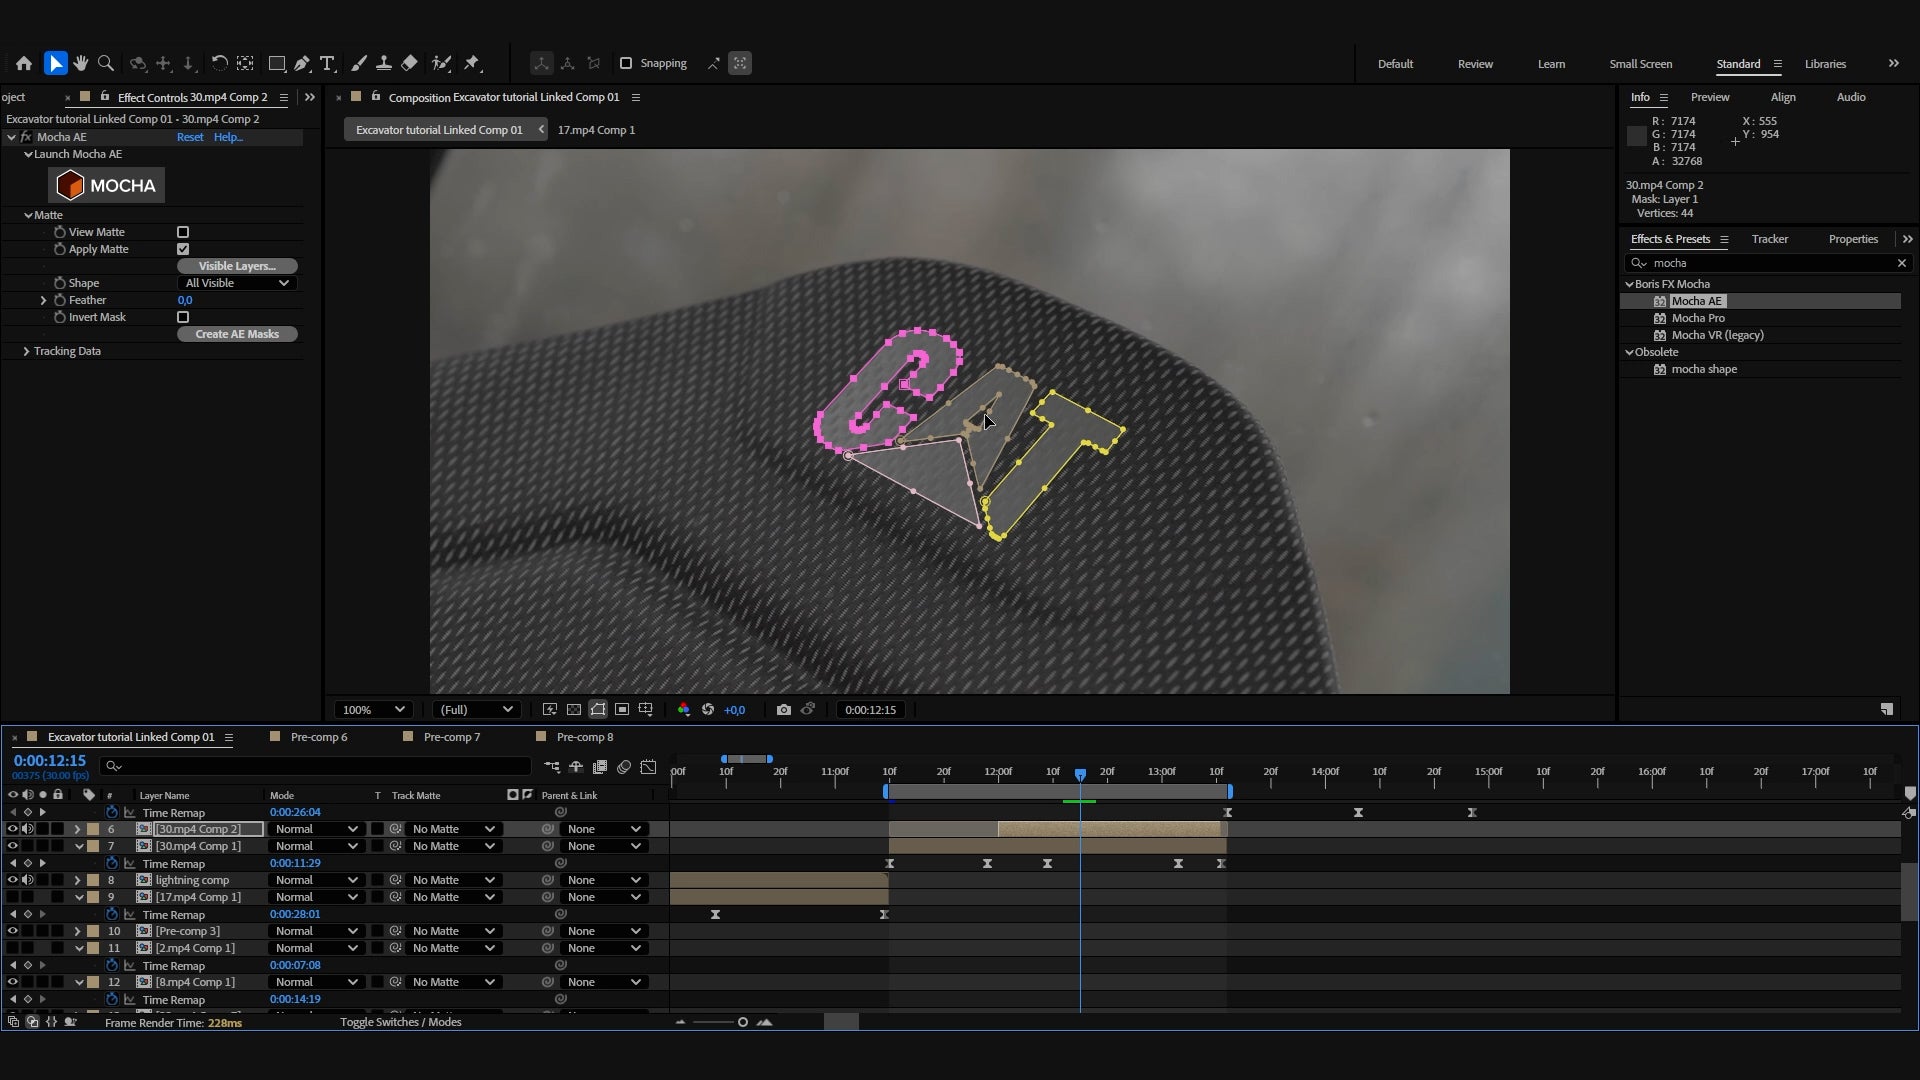Screen dimensions: 1920x1080
Task: Click the Home icon in toolbar
Action: click(x=24, y=63)
